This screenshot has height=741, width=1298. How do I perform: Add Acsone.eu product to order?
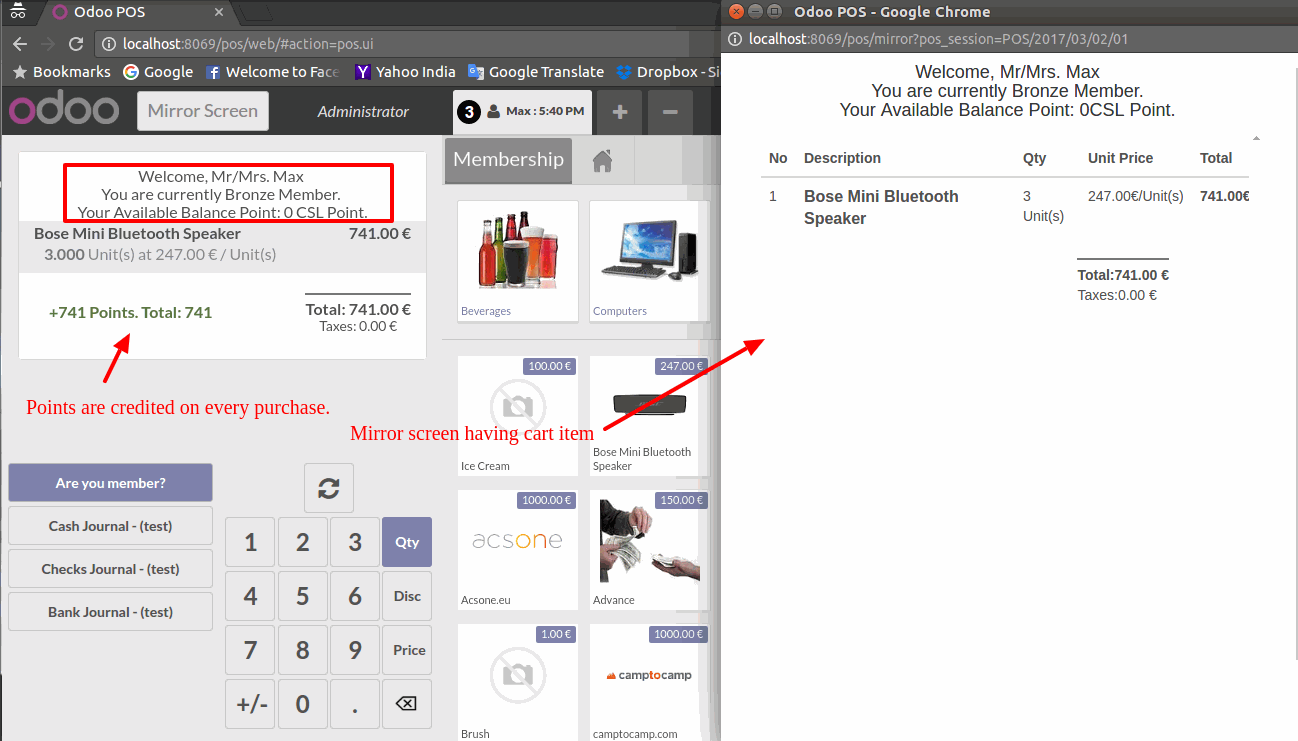pyautogui.click(x=518, y=550)
